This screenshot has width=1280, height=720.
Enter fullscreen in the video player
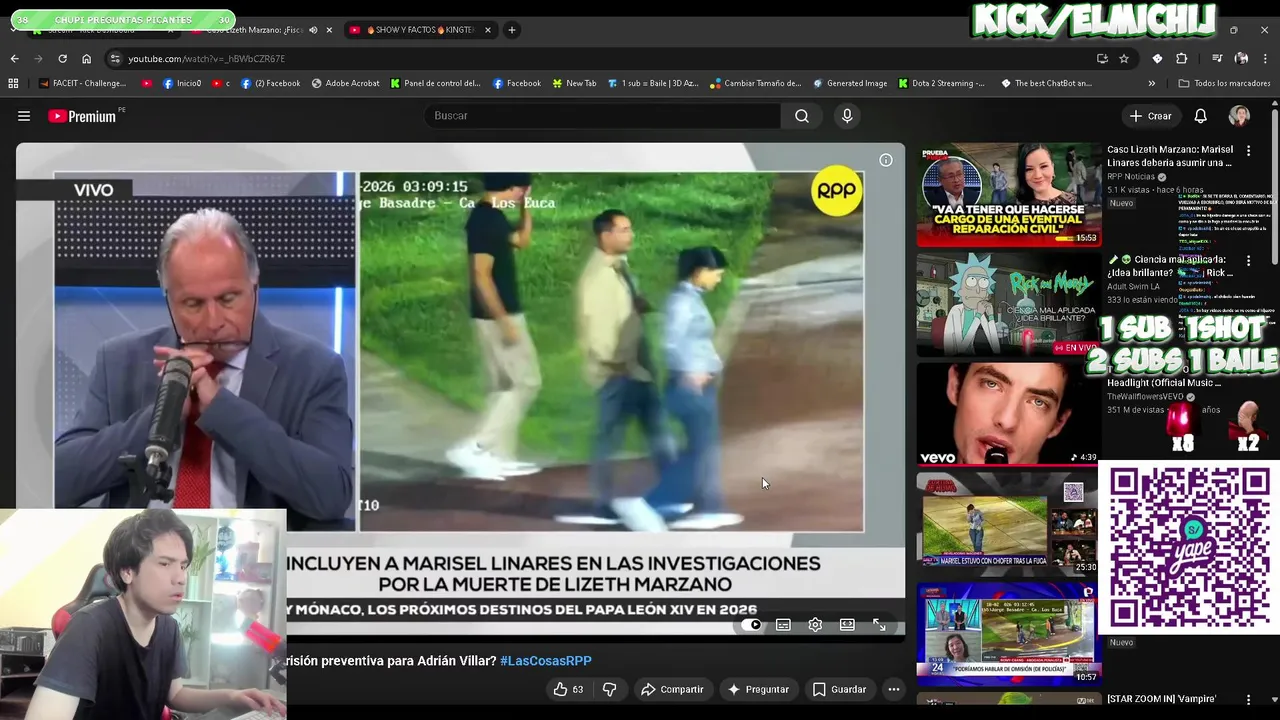879,625
